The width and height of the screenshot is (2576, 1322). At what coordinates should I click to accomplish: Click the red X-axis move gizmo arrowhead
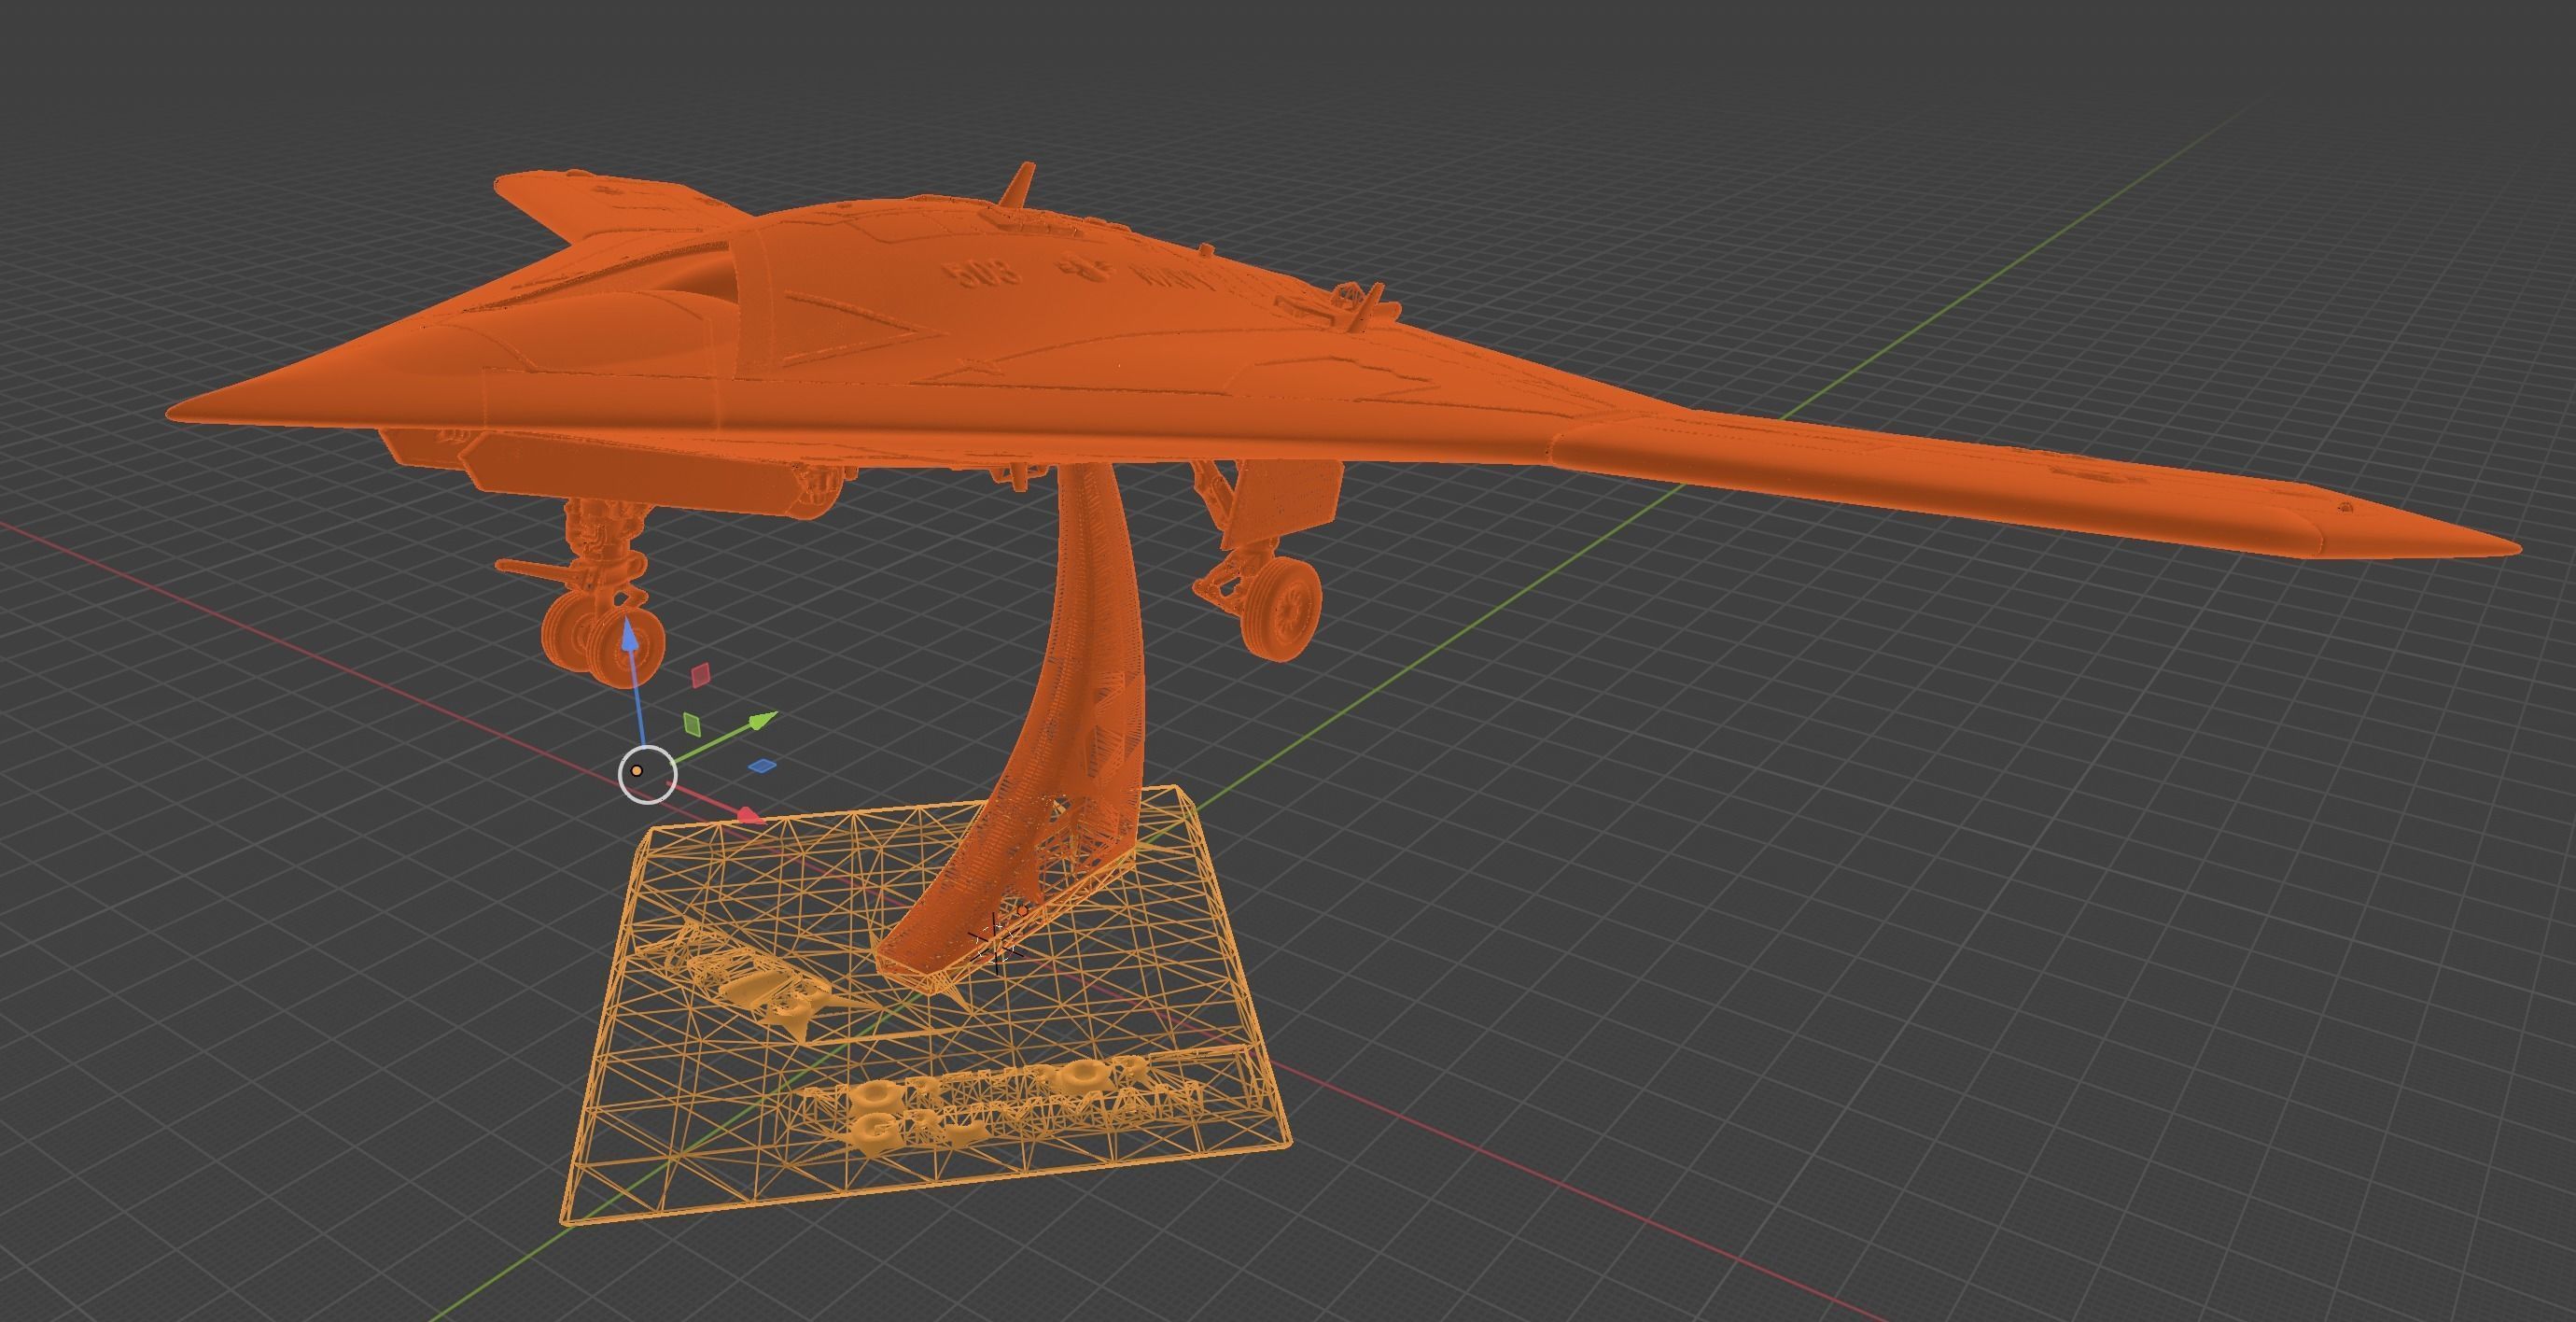pos(750,816)
